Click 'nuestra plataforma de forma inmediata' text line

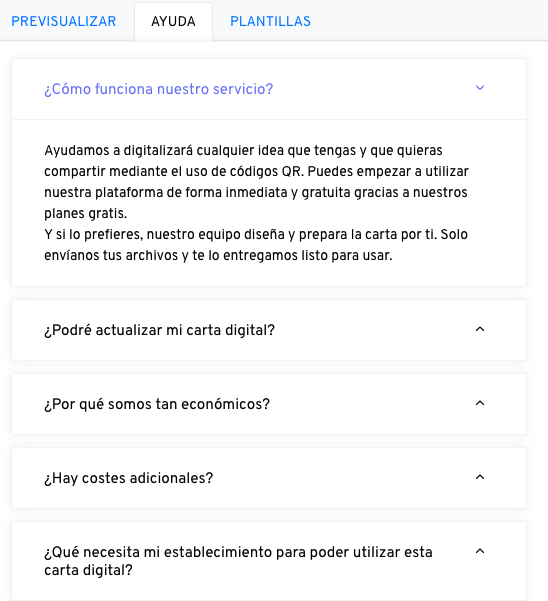coord(256,192)
